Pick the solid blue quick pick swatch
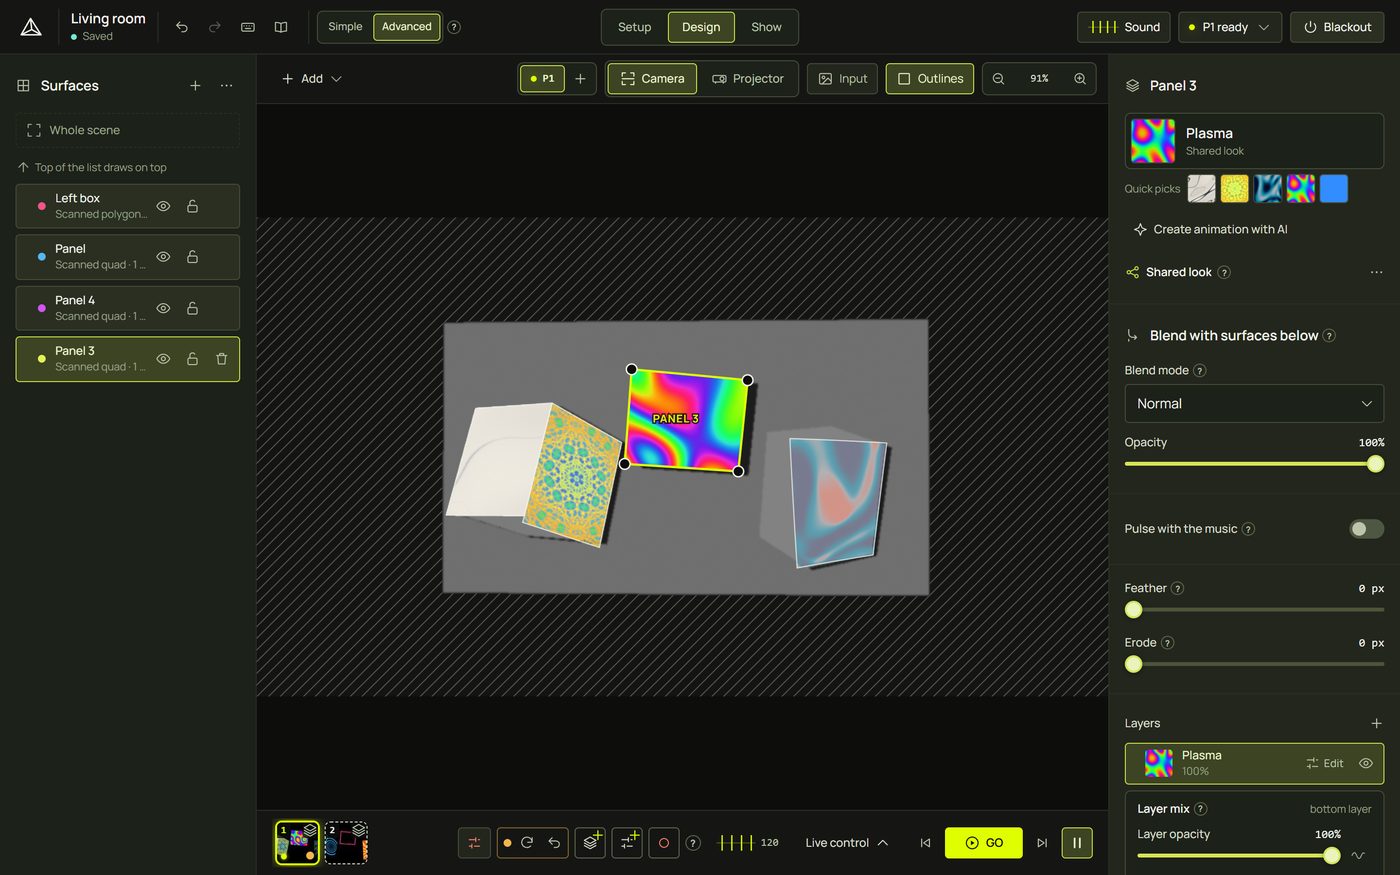 tap(1334, 189)
